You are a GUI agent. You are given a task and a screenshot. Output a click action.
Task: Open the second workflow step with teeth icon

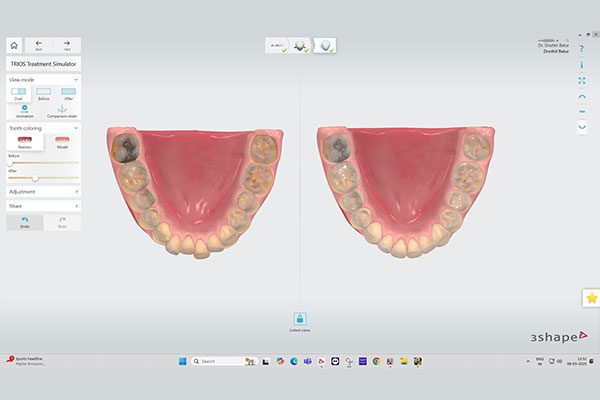tap(301, 46)
